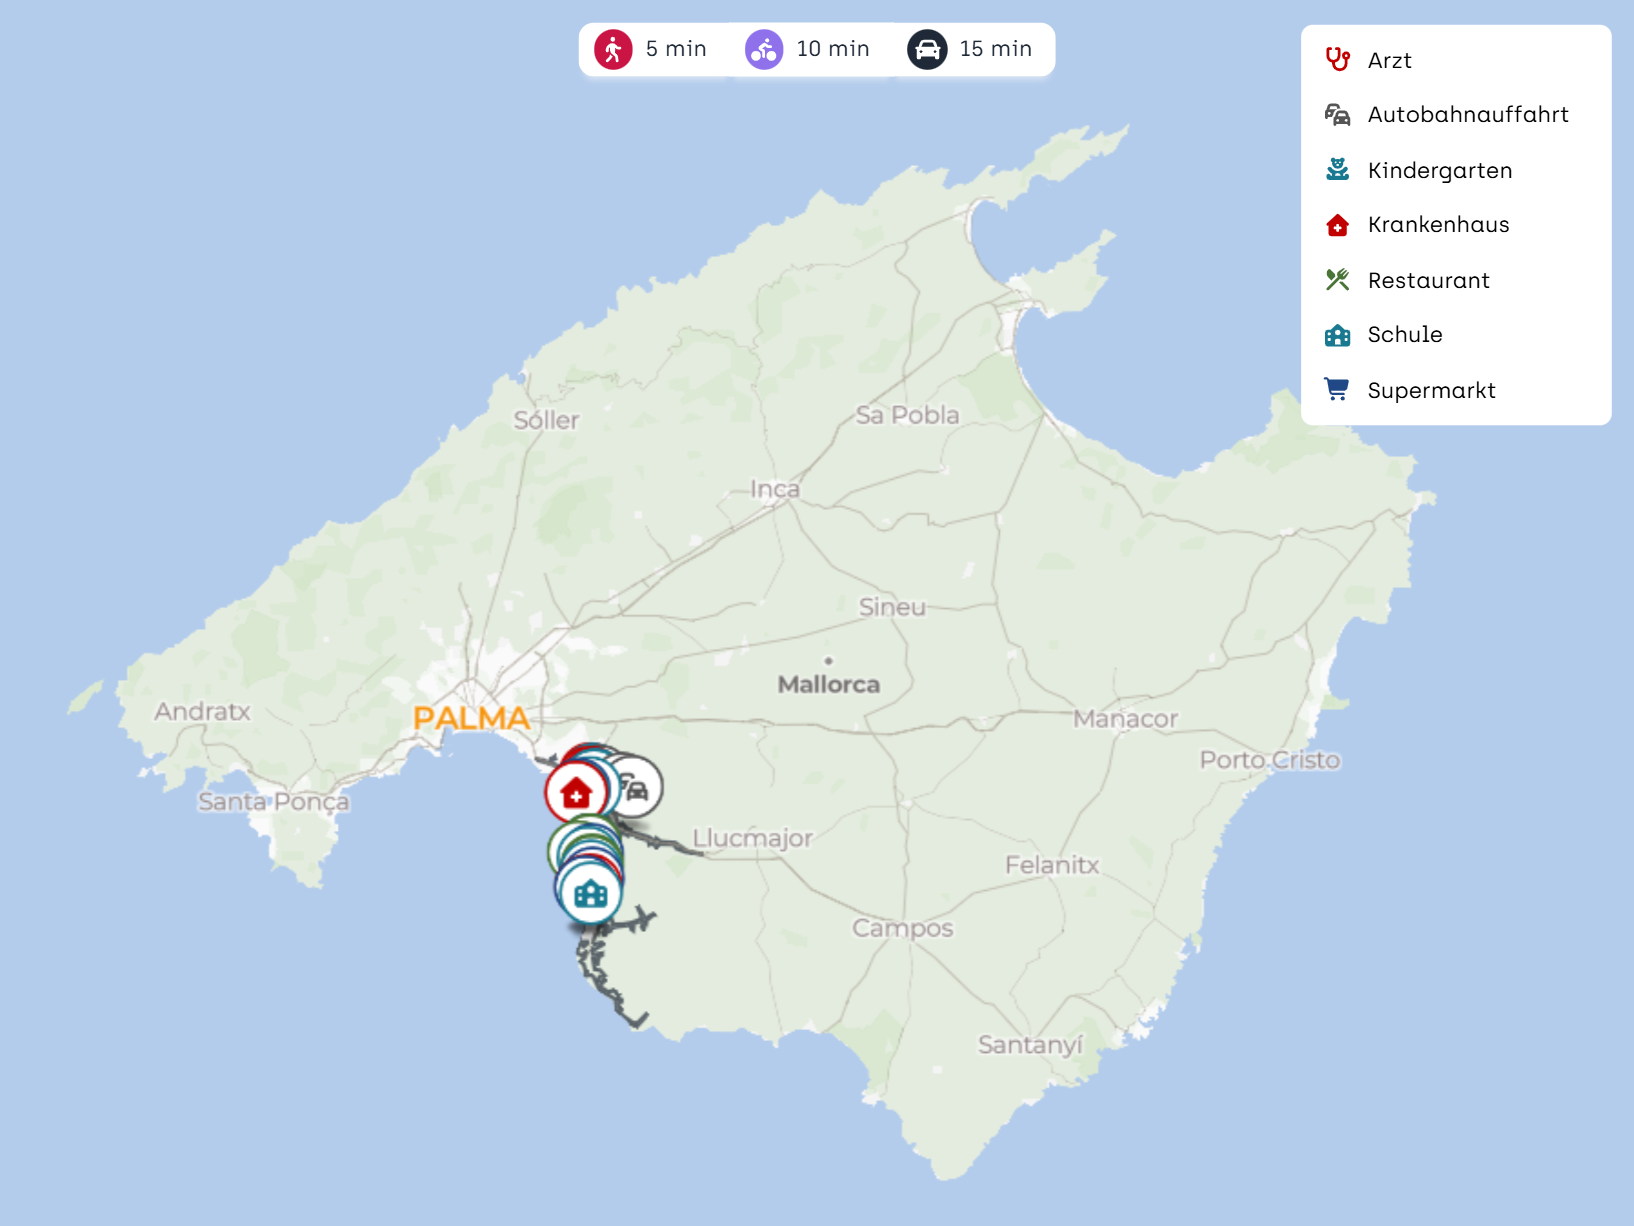Toggle the Restaurant legend label
1634x1226 pixels.
pyautogui.click(x=1428, y=280)
